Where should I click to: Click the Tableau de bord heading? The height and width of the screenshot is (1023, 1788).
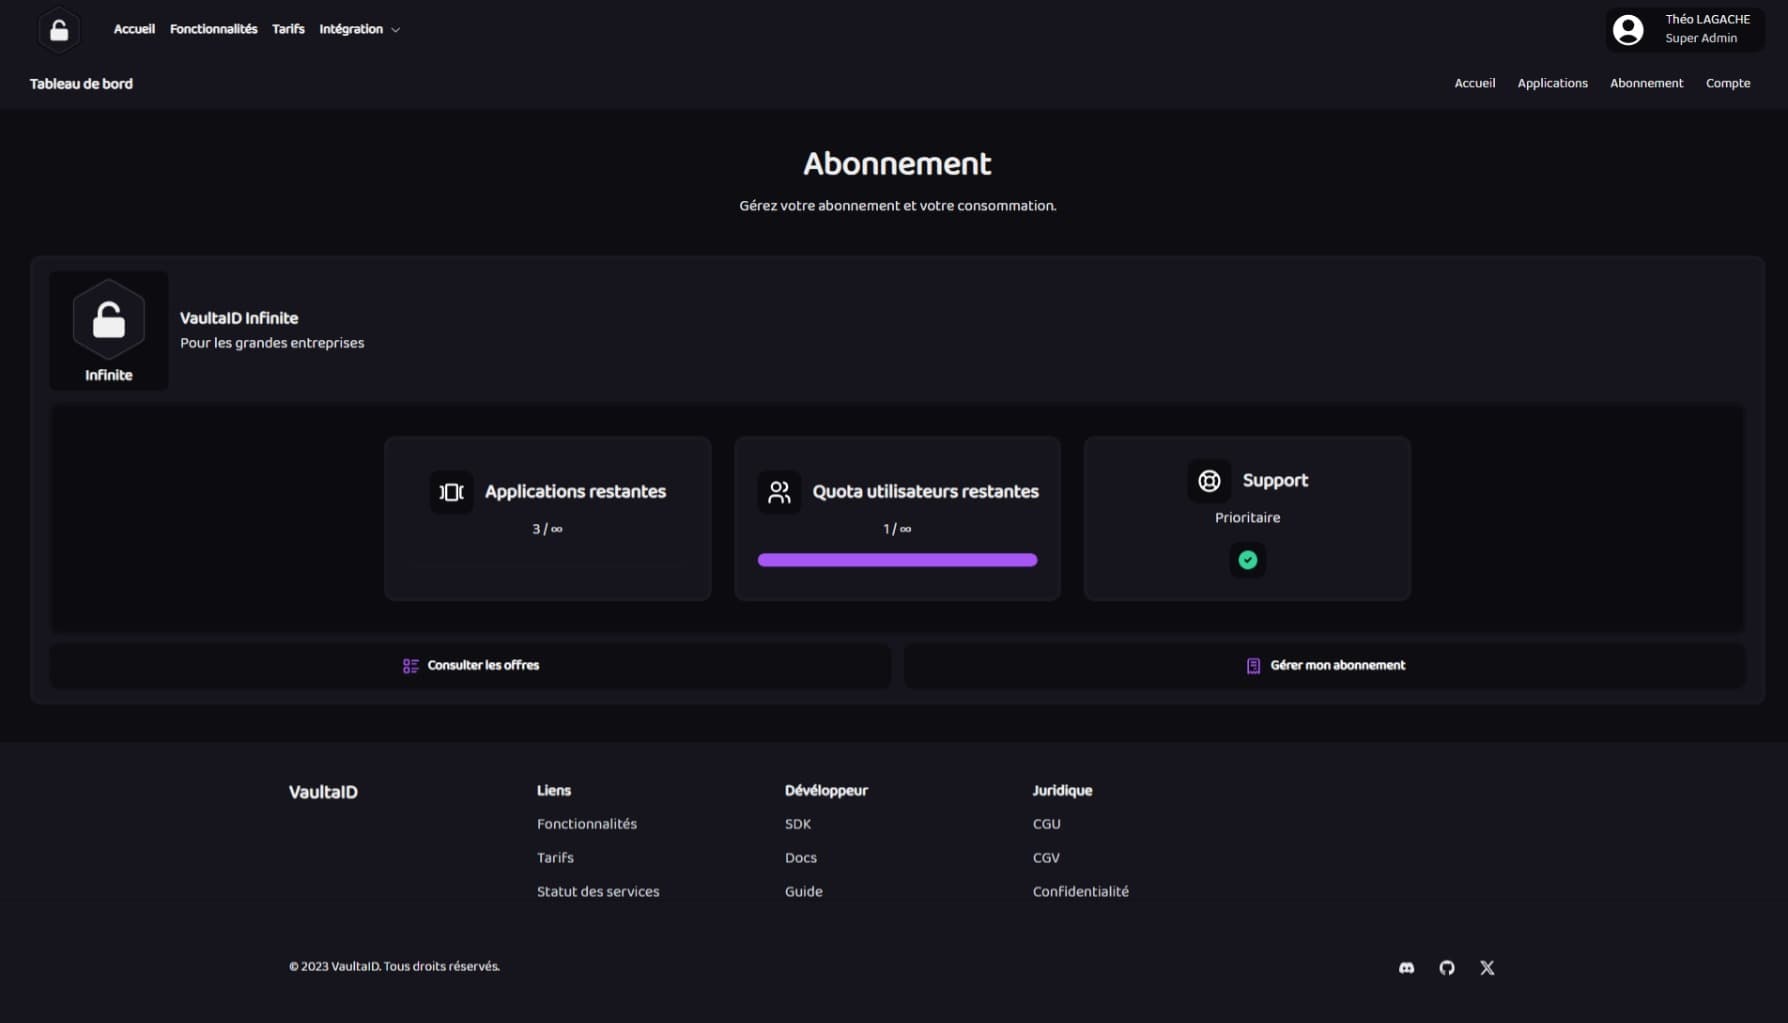click(x=81, y=84)
